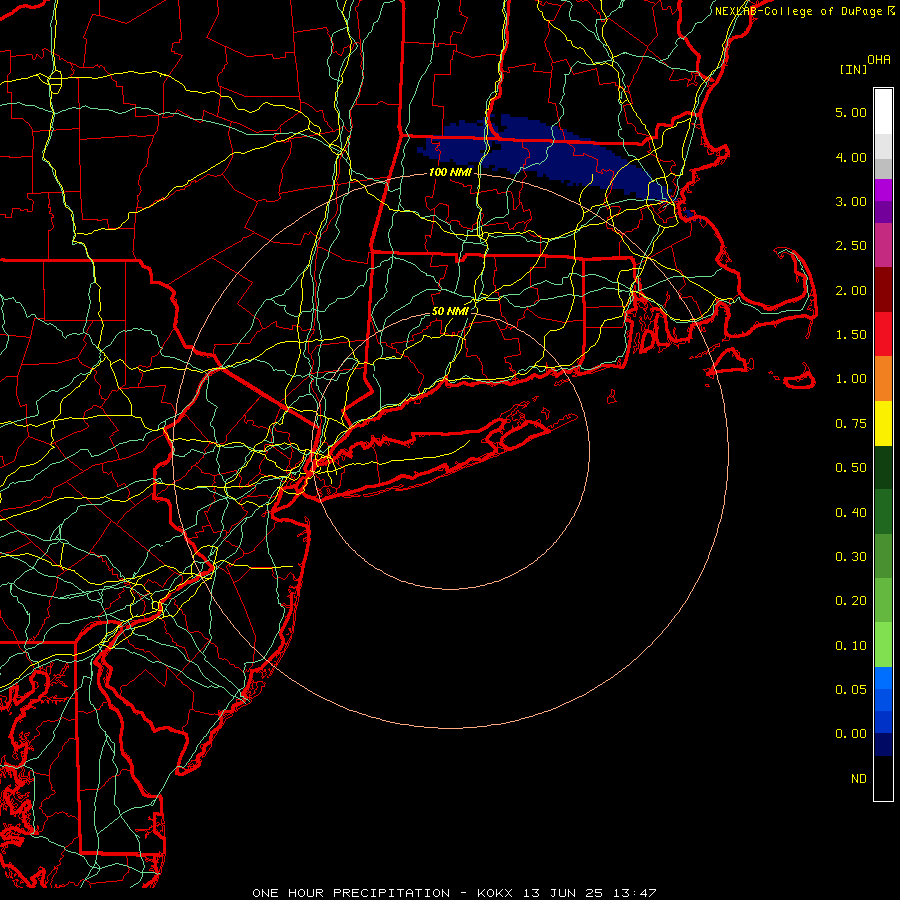The height and width of the screenshot is (900, 900).
Task: Click the 2.00 legend value
Action: point(851,290)
